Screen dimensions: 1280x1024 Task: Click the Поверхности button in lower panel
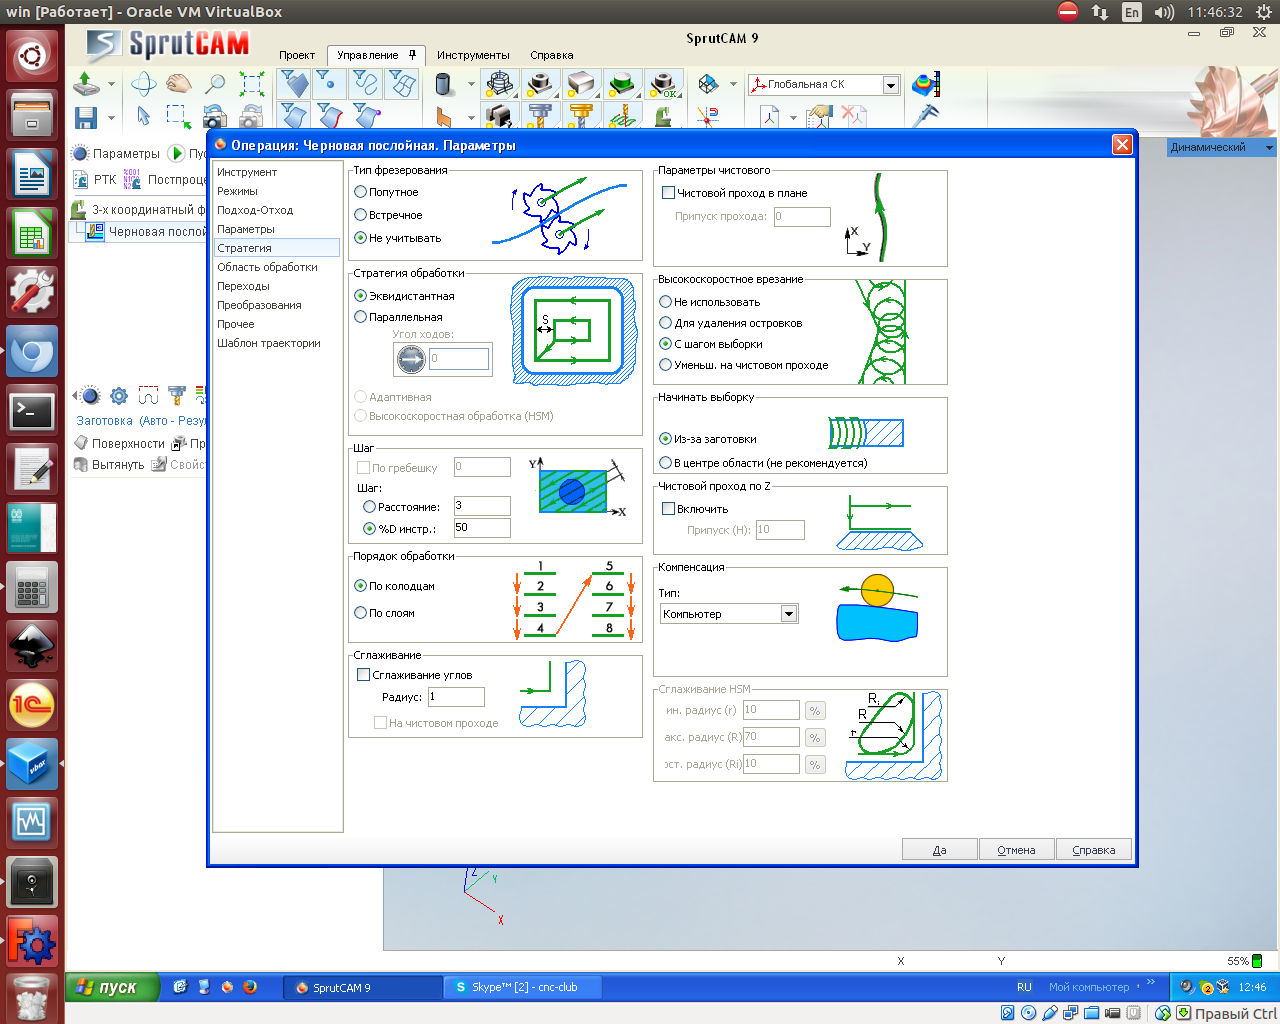(120, 443)
